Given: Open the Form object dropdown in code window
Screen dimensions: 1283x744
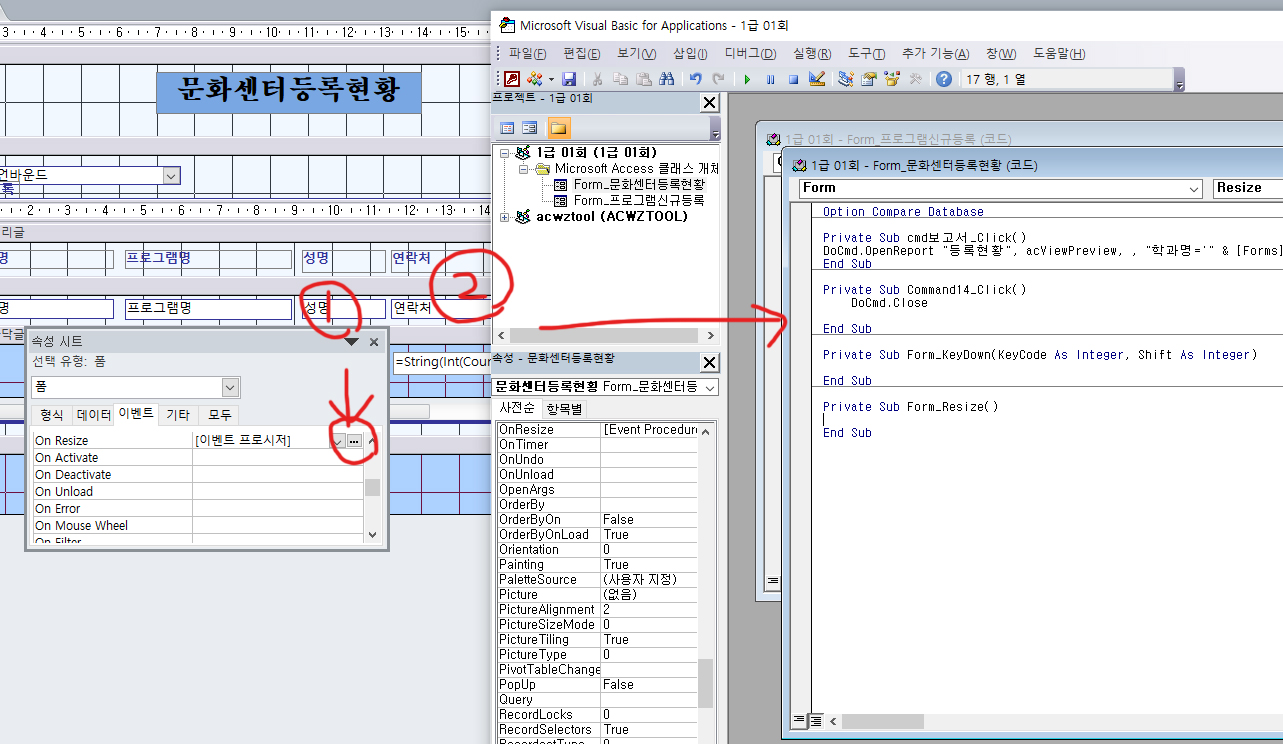Looking at the screenshot, I should click(1193, 188).
